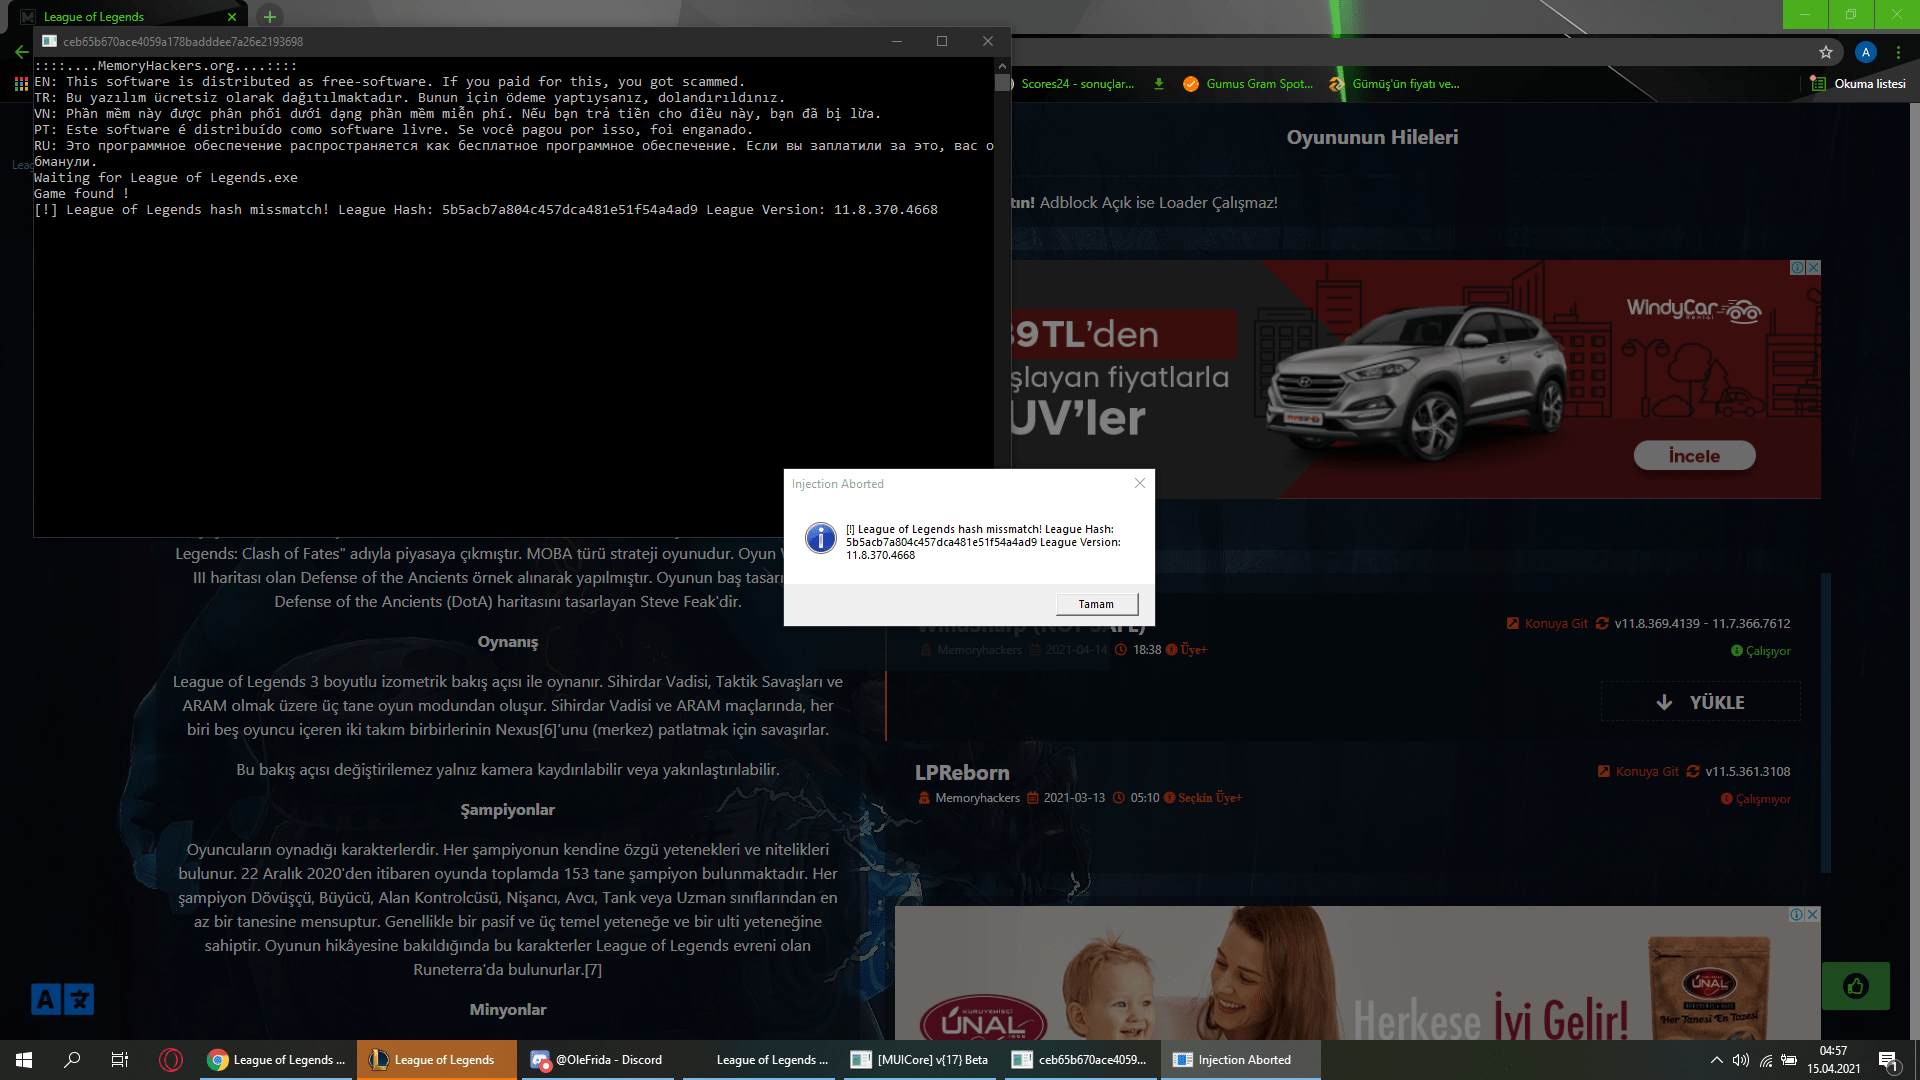The width and height of the screenshot is (1920, 1080).
Task: Open the network Wi-Fi tray icon
Action: coord(1766,1060)
